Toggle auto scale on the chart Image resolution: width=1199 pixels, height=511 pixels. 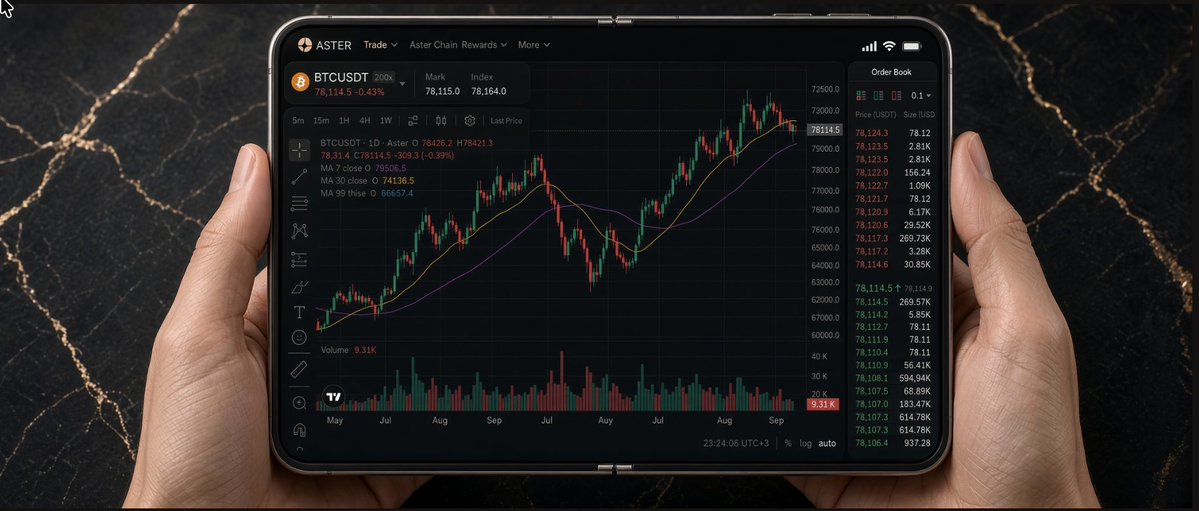tap(827, 444)
